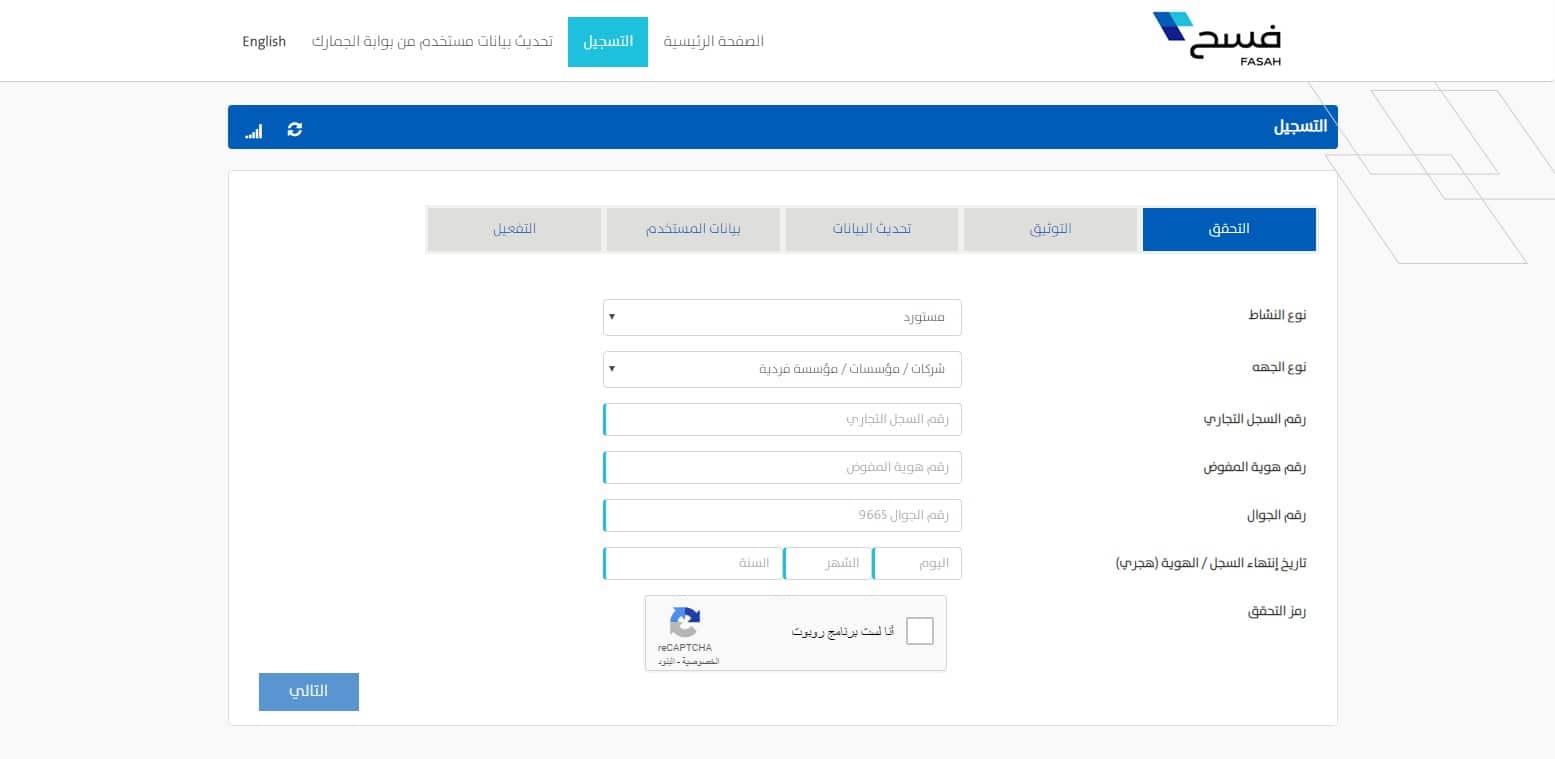Select the التحقق step tab
Viewport: 1555px width, 759px height.
point(1228,229)
